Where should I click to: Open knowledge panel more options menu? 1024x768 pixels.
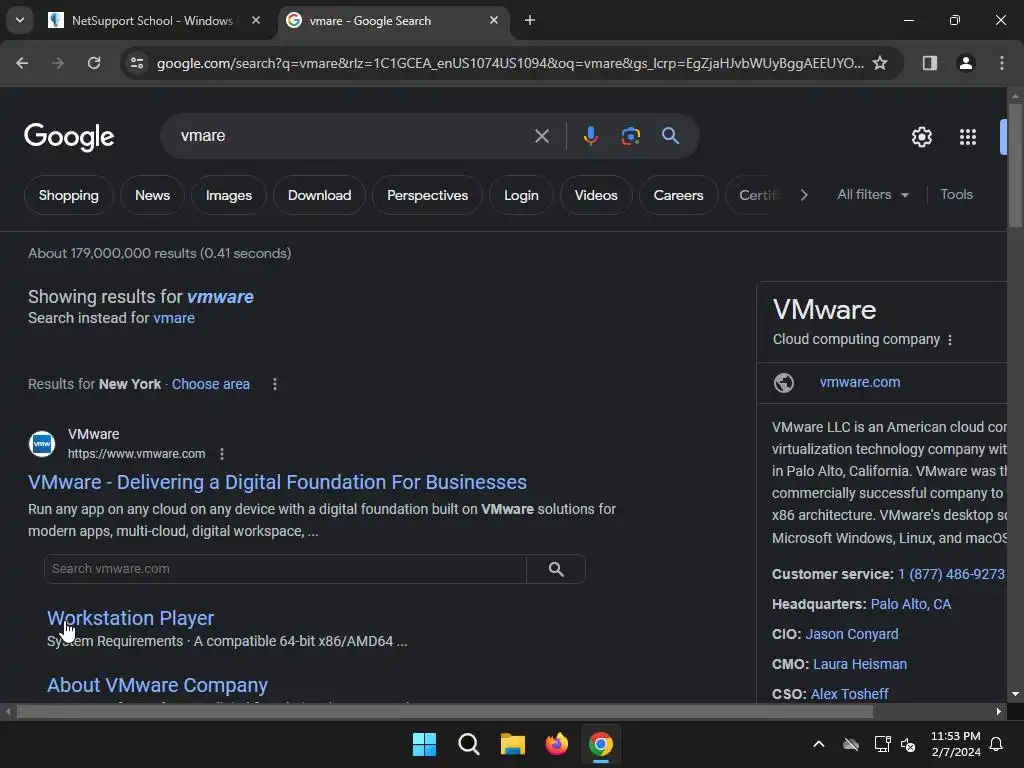pos(950,340)
